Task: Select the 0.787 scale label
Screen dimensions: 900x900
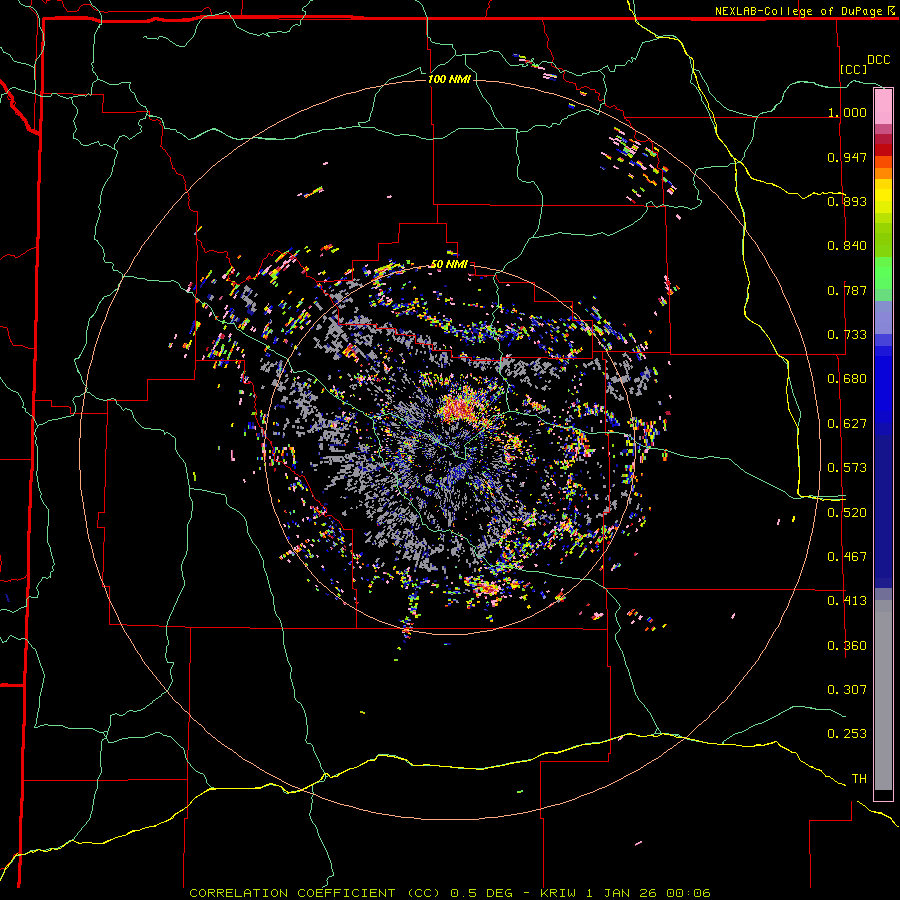Action: tap(847, 290)
